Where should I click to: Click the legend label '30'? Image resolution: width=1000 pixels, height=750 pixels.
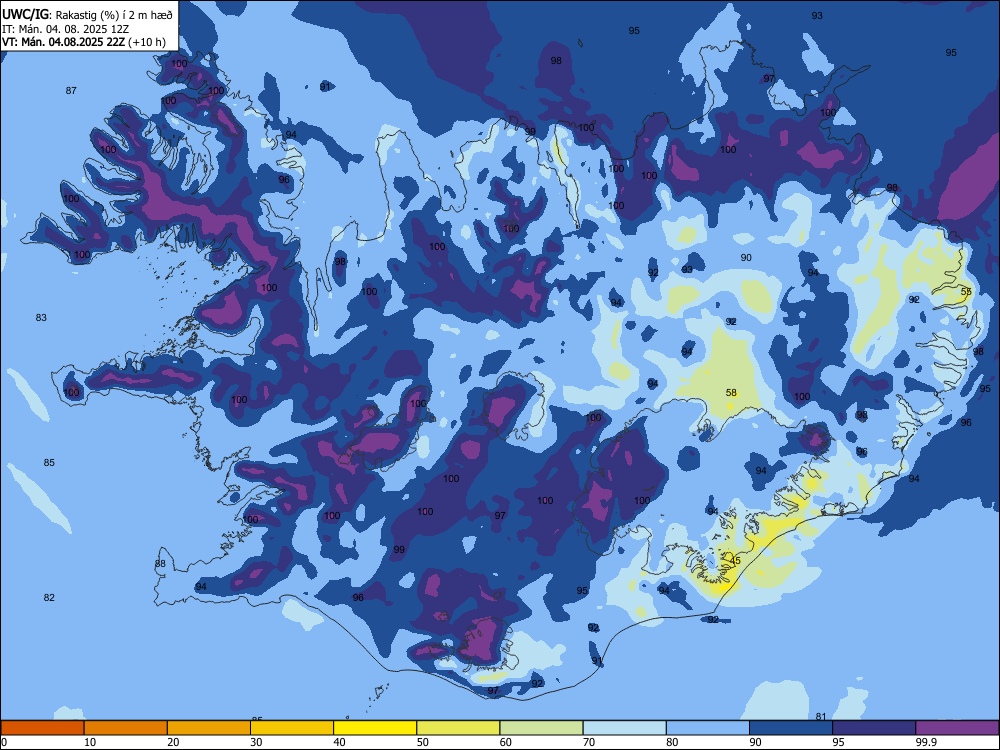click(x=256, y=742)
